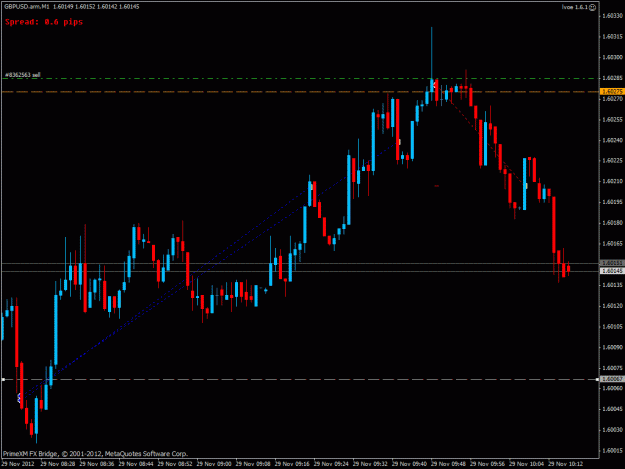Click the '29 Nov 09:48' time label
Screen dimensions: 625x469
(448, 464)
